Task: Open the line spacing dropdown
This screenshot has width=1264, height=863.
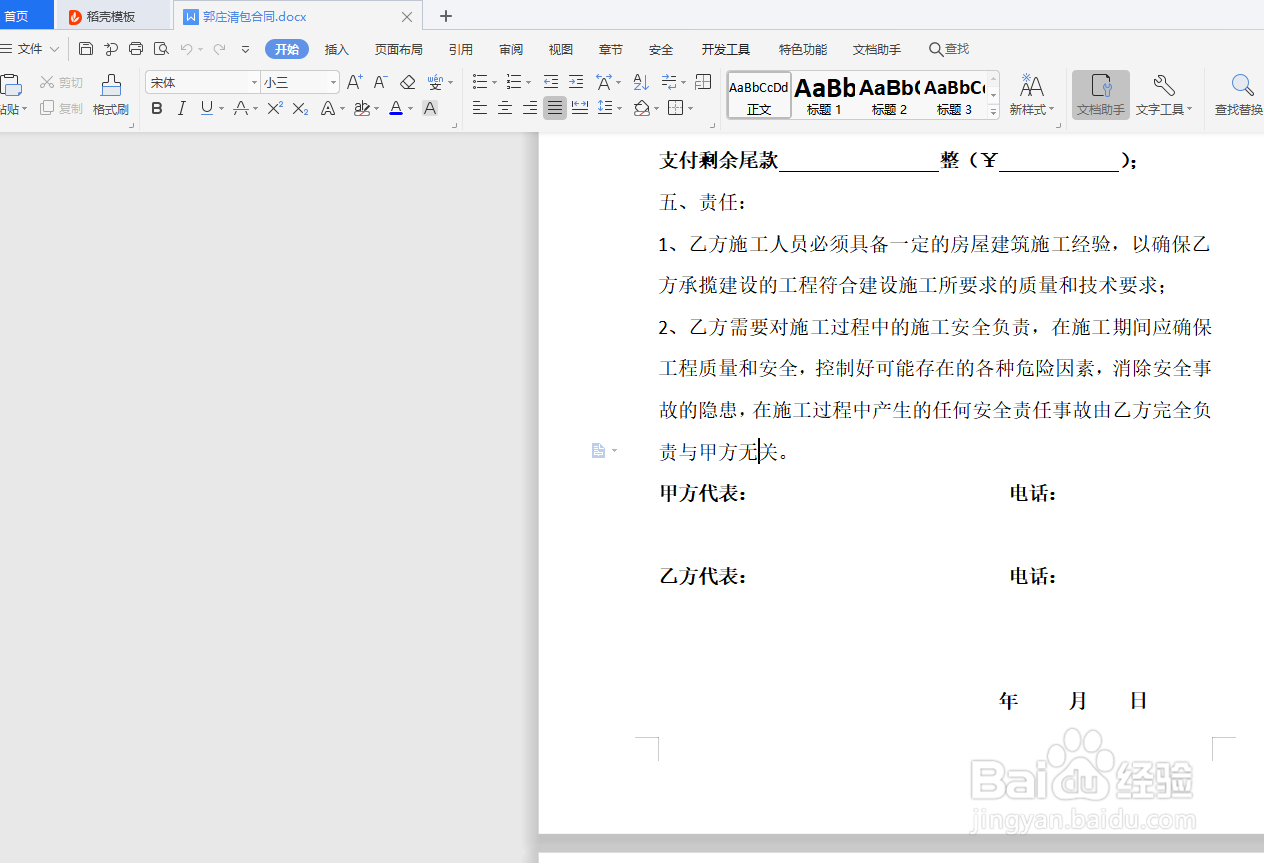Action: click(610, 108)
